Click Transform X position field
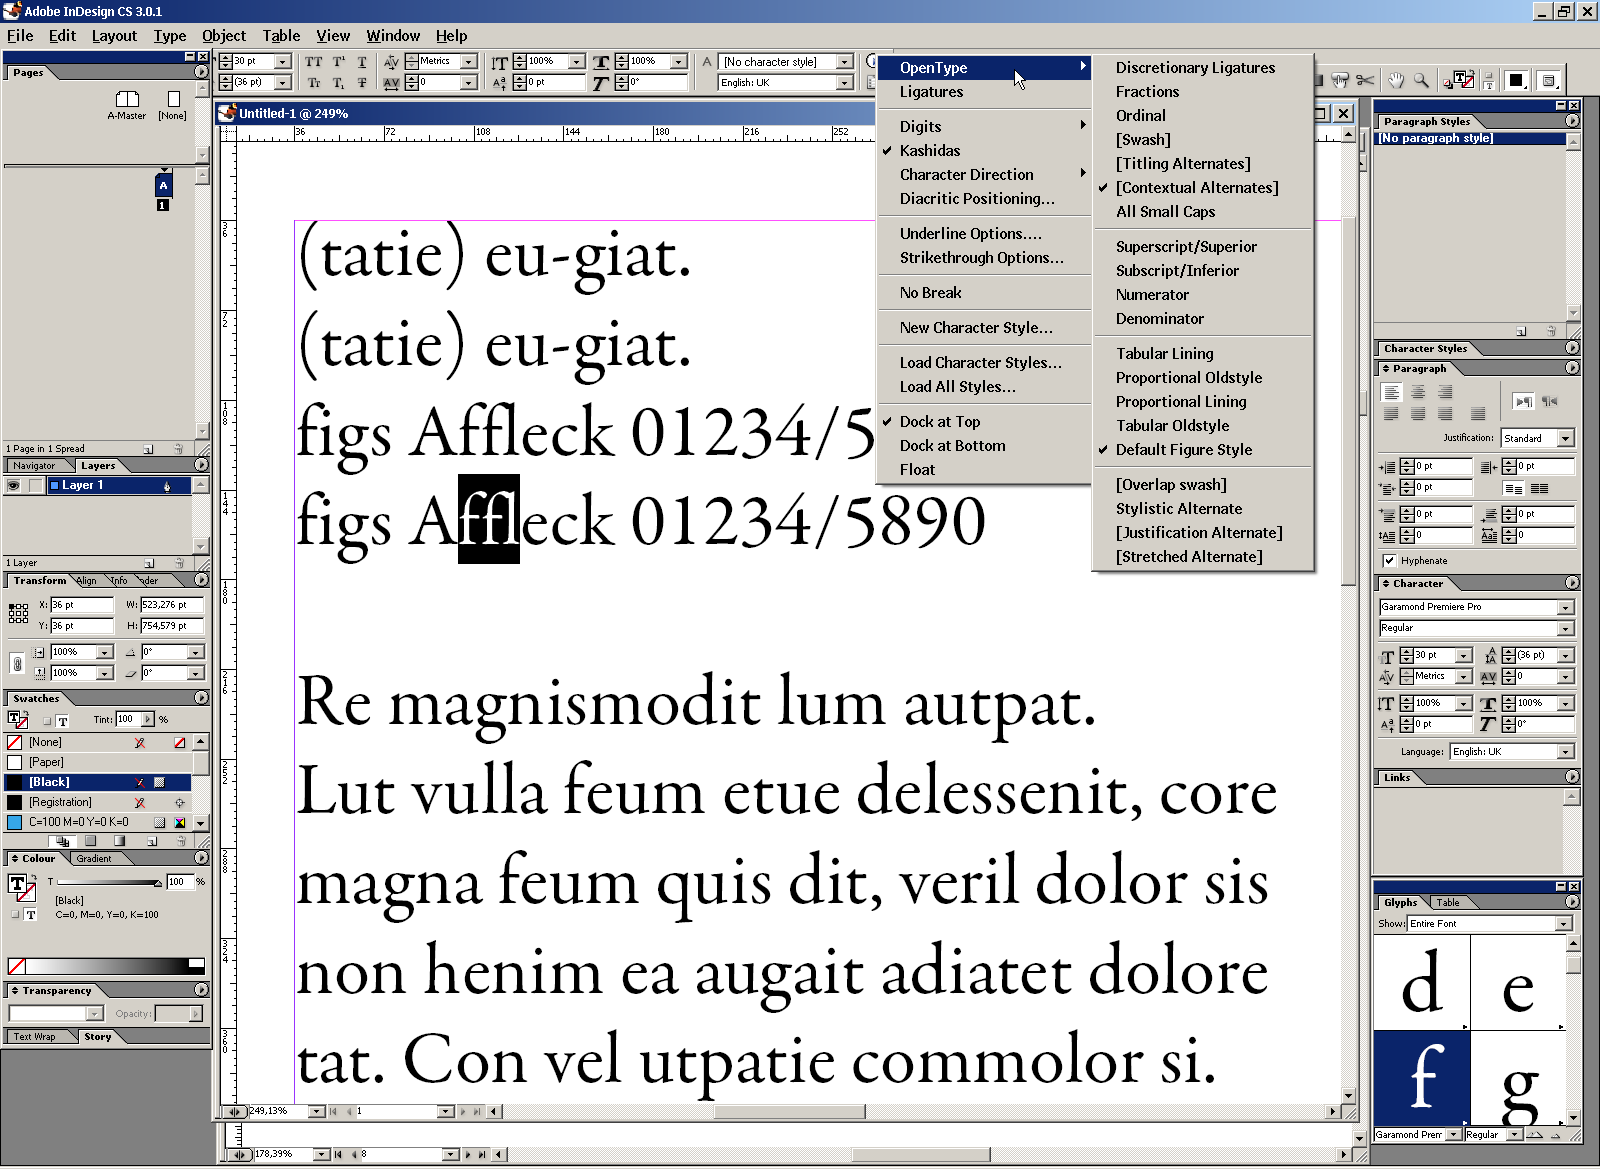The height and width of the screenshot is (1169, 1600). (82, 605)
